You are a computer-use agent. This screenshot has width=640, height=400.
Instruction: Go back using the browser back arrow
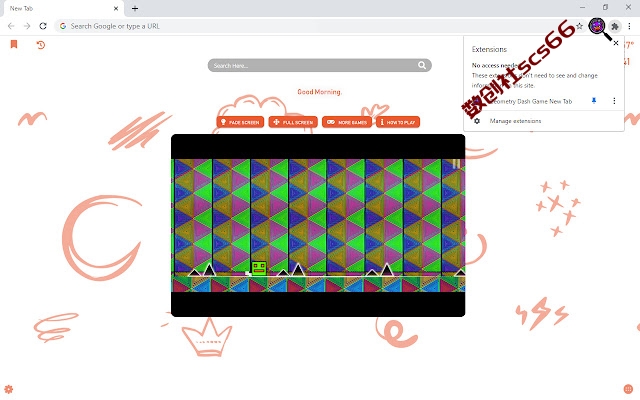point(11,26)
